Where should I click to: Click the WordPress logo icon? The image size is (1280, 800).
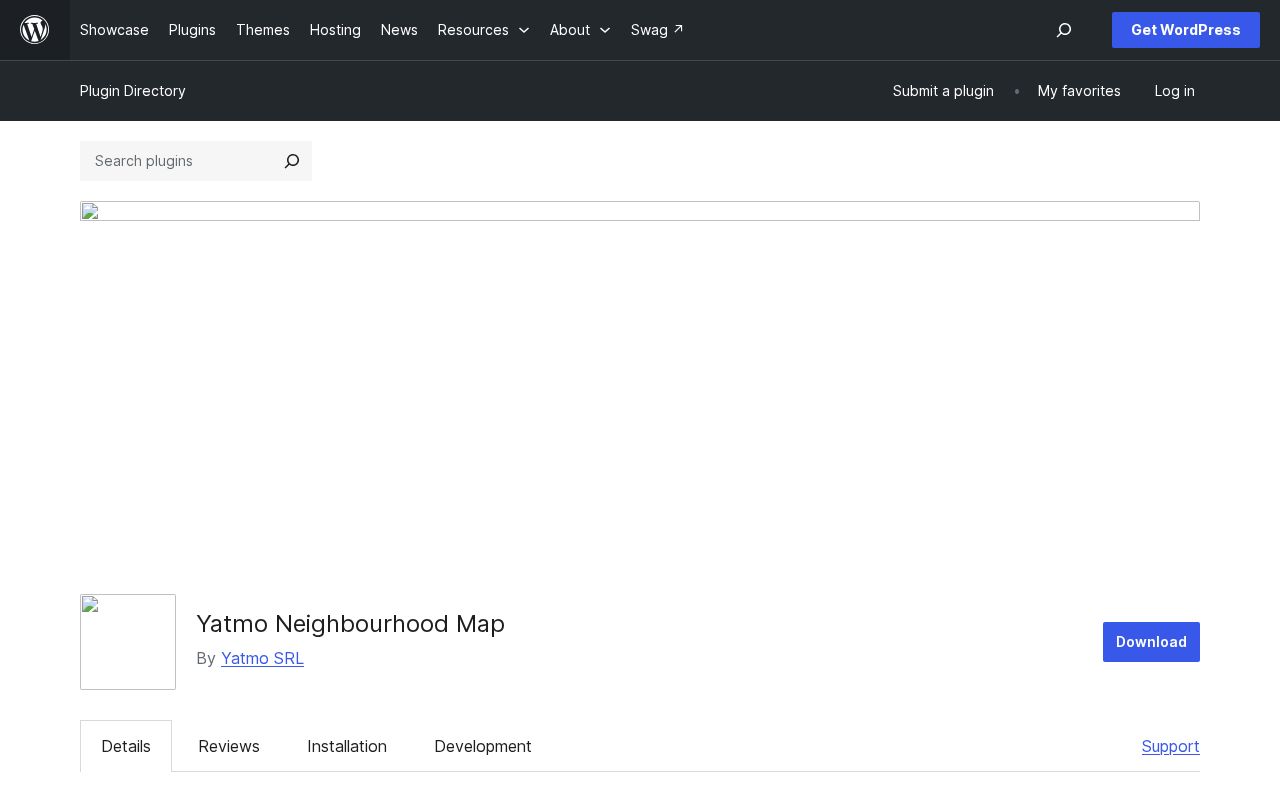pos(35,30)
